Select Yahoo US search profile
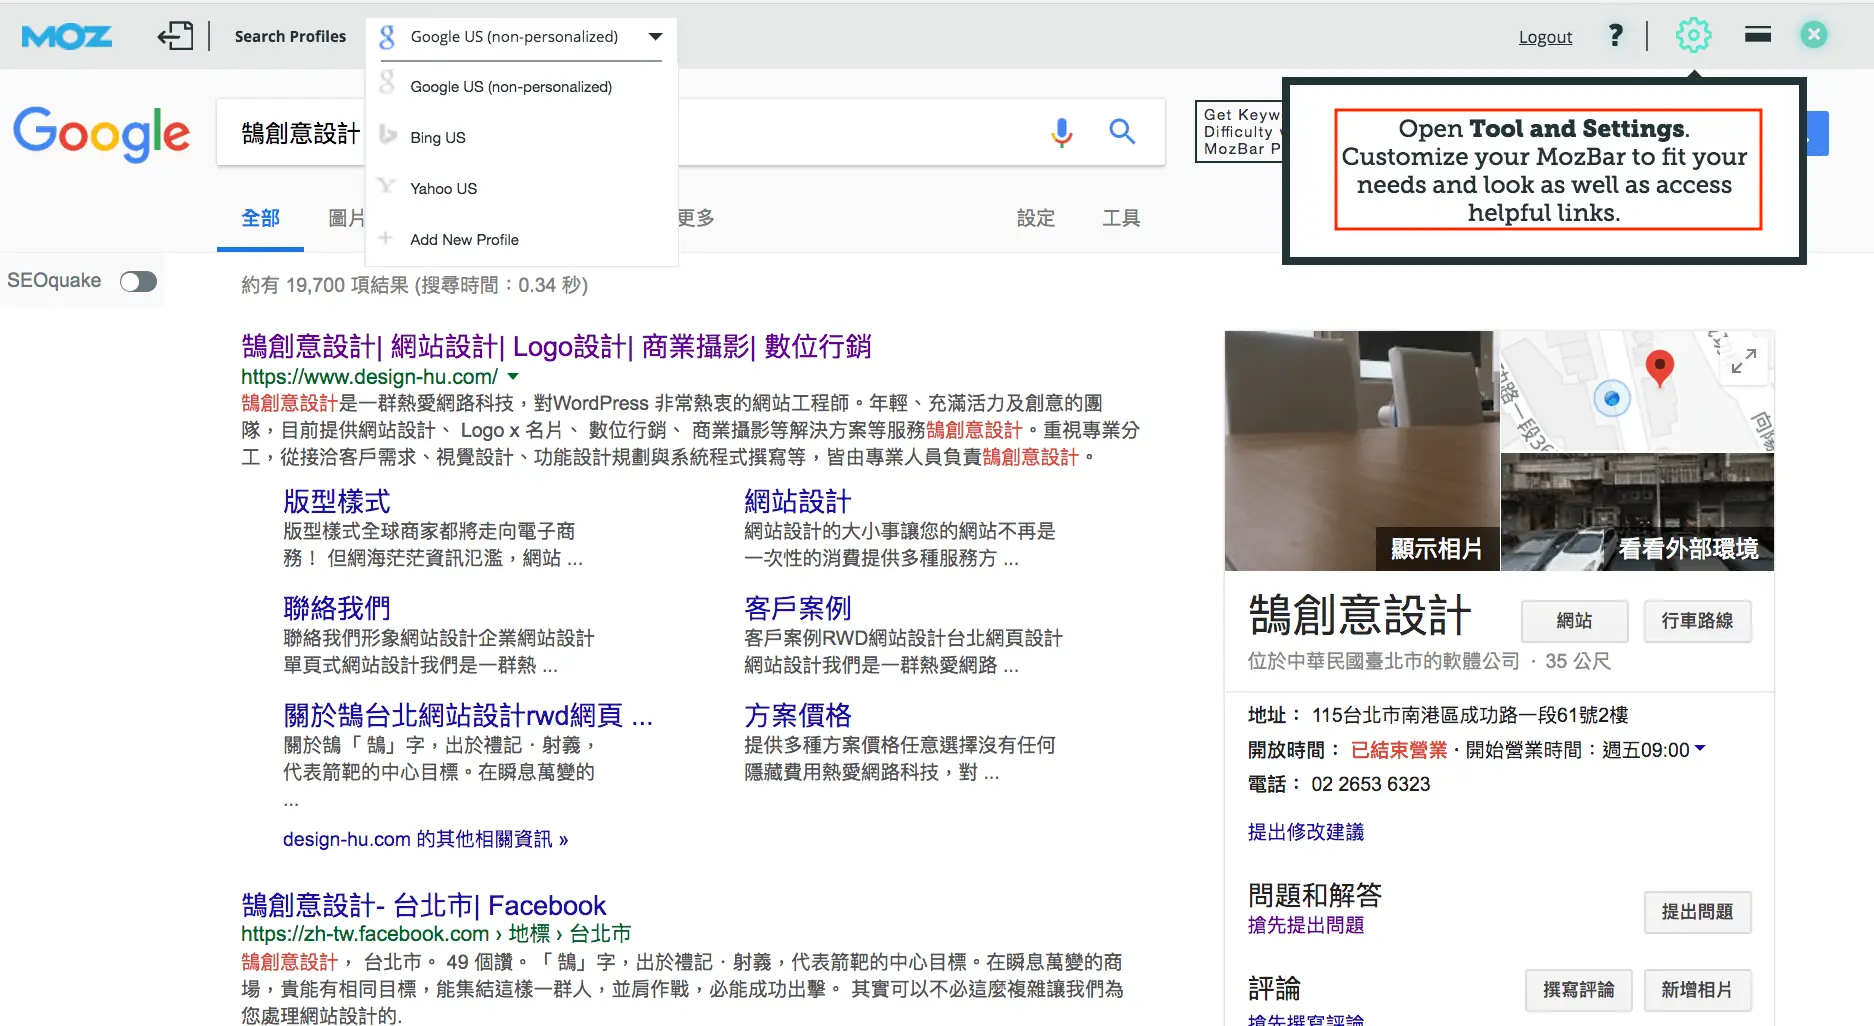1874x1026 pixels. [443, 188]
